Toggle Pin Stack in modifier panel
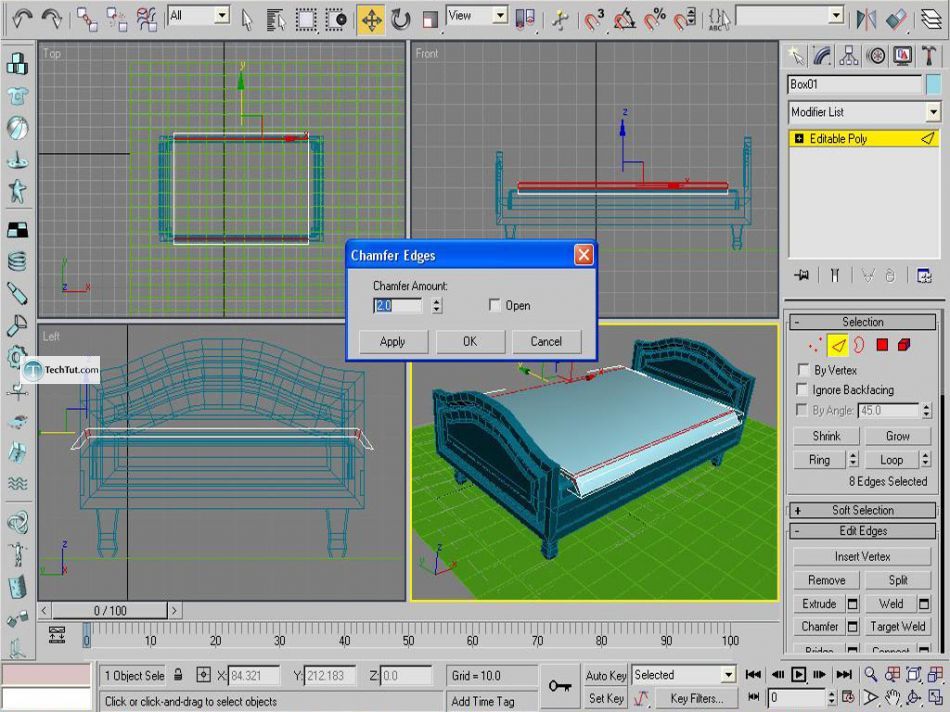Viewport: 950px width, 712px height. pos(802,276)
